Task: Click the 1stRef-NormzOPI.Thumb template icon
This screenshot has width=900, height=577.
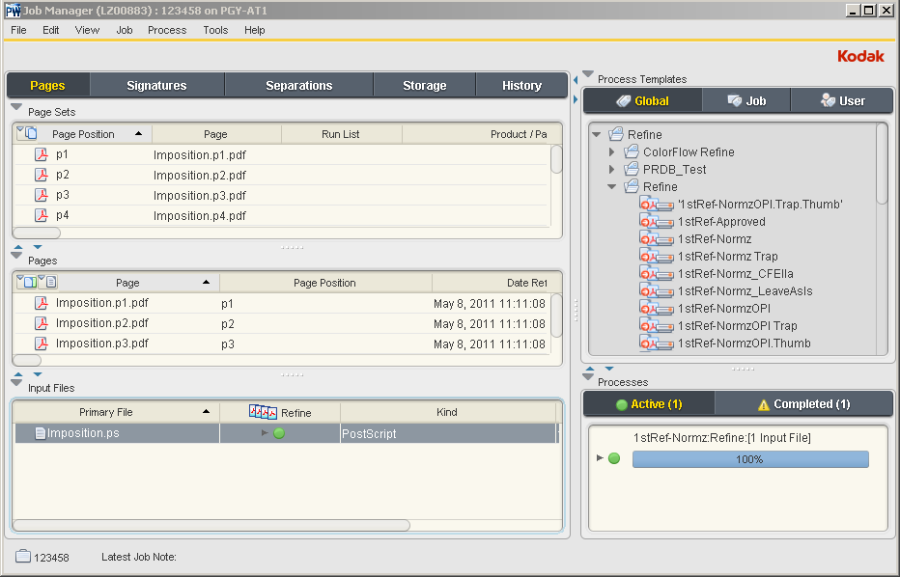Action: [x=658, y=343]
